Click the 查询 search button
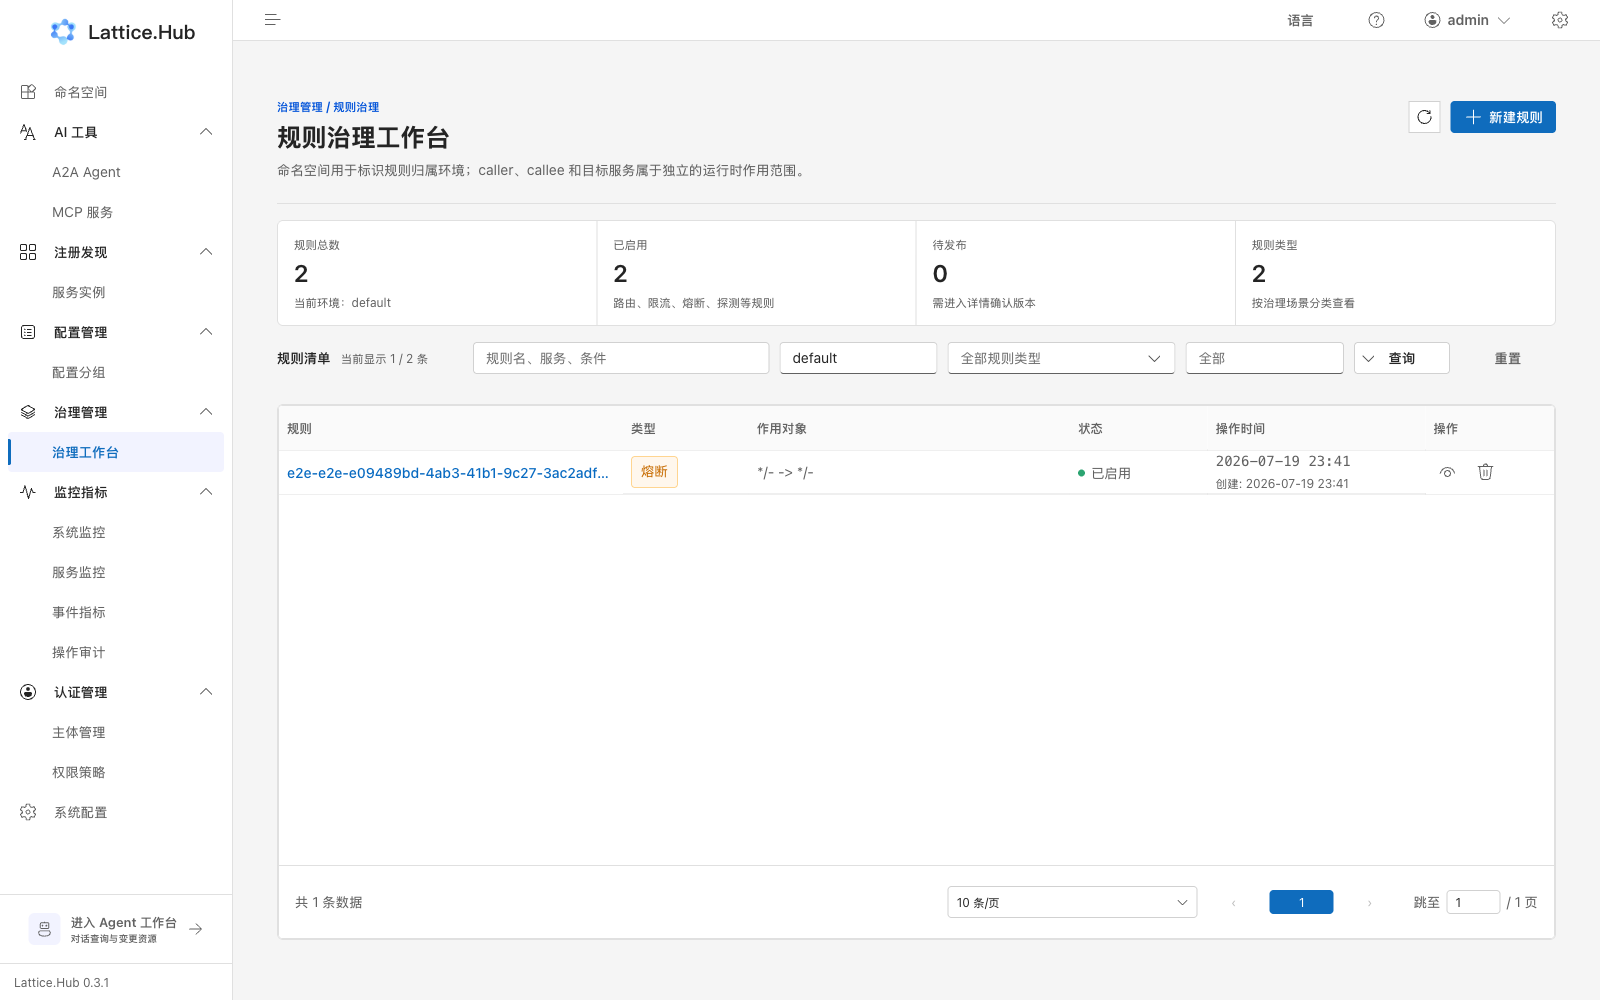Viewport: 1600px width, 1000px height. [1402, 358]
